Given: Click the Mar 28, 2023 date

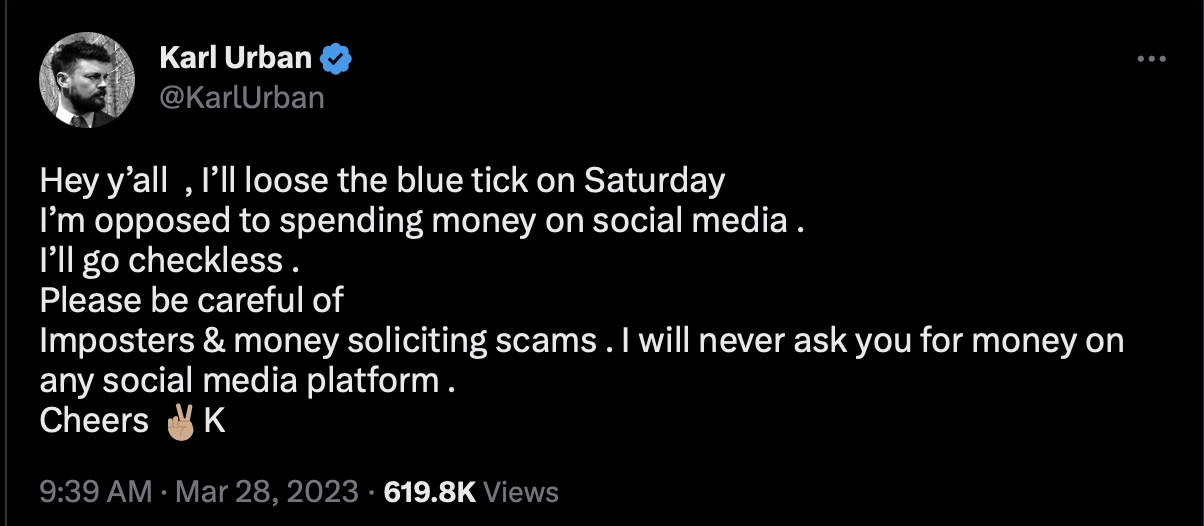Looking at the screenshot, I should pos(266,492).
